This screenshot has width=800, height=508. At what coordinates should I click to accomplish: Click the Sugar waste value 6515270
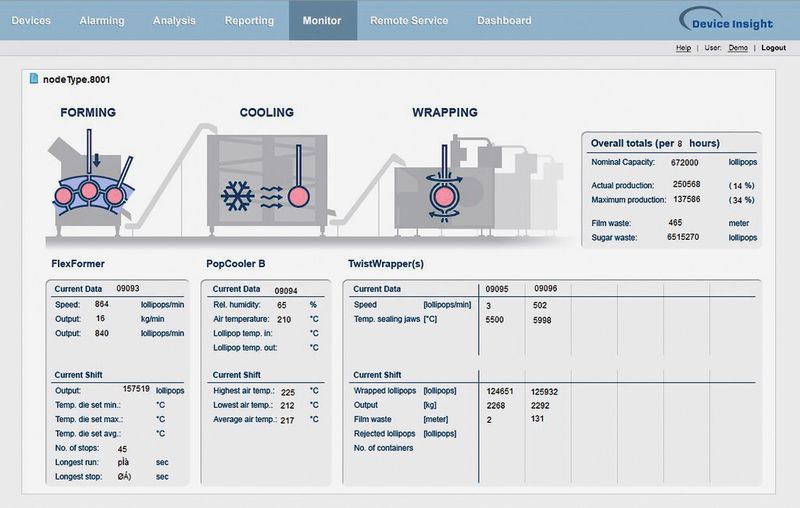pyautogui.click(x=683, y=237)
